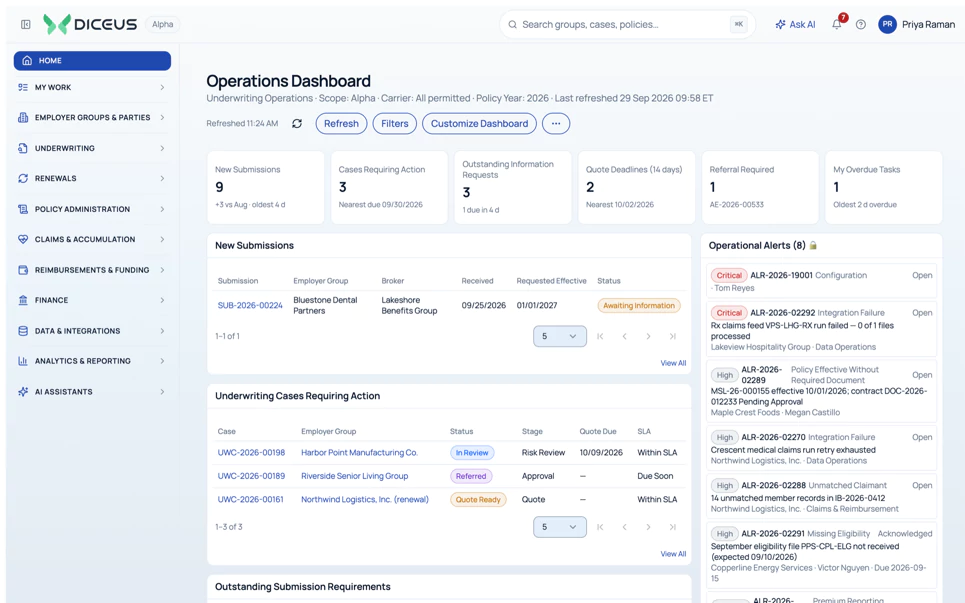Click the Claims heart icon

23,239
